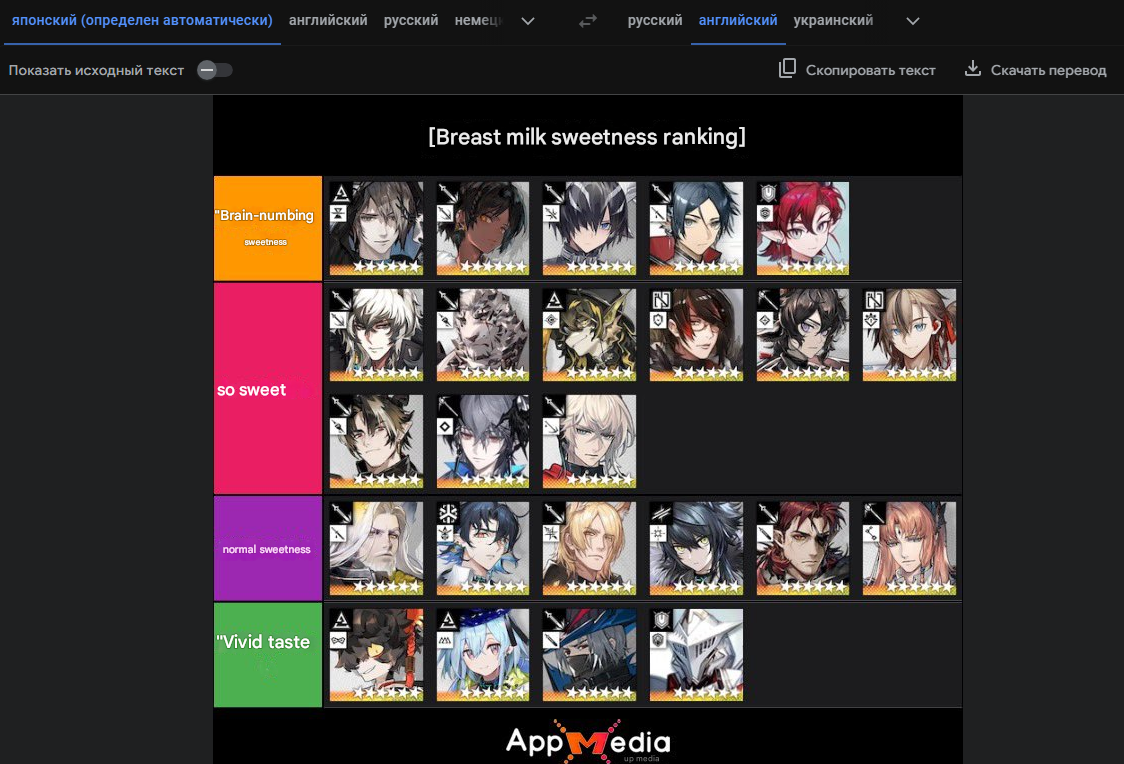Click the Скачать перевод label
1124x764 pixels.
point(1048,70)
